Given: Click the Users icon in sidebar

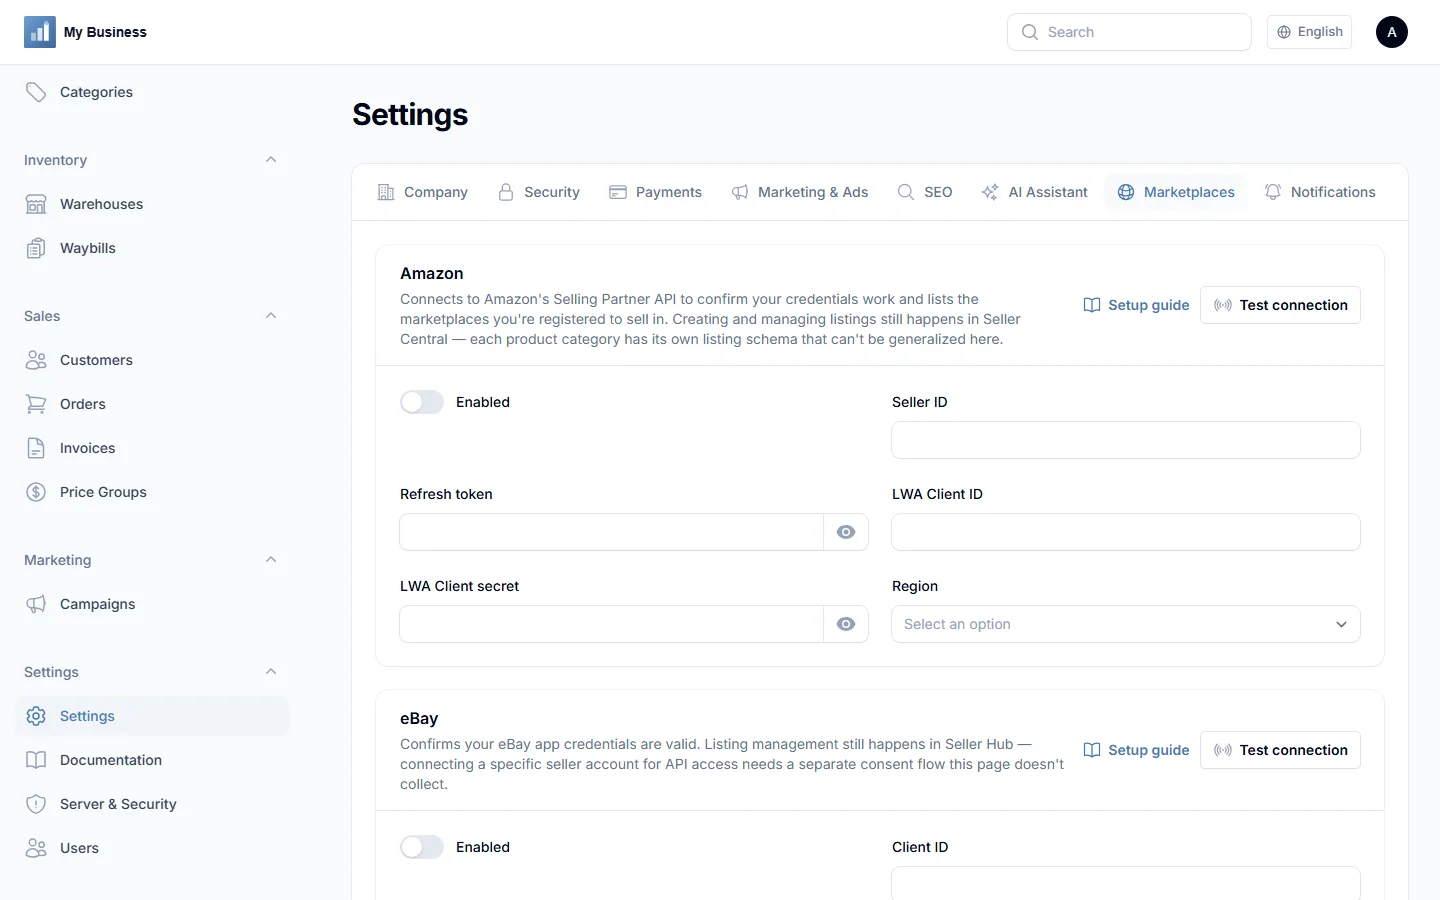Looking at the screenshot, I should tap(36, 848).
